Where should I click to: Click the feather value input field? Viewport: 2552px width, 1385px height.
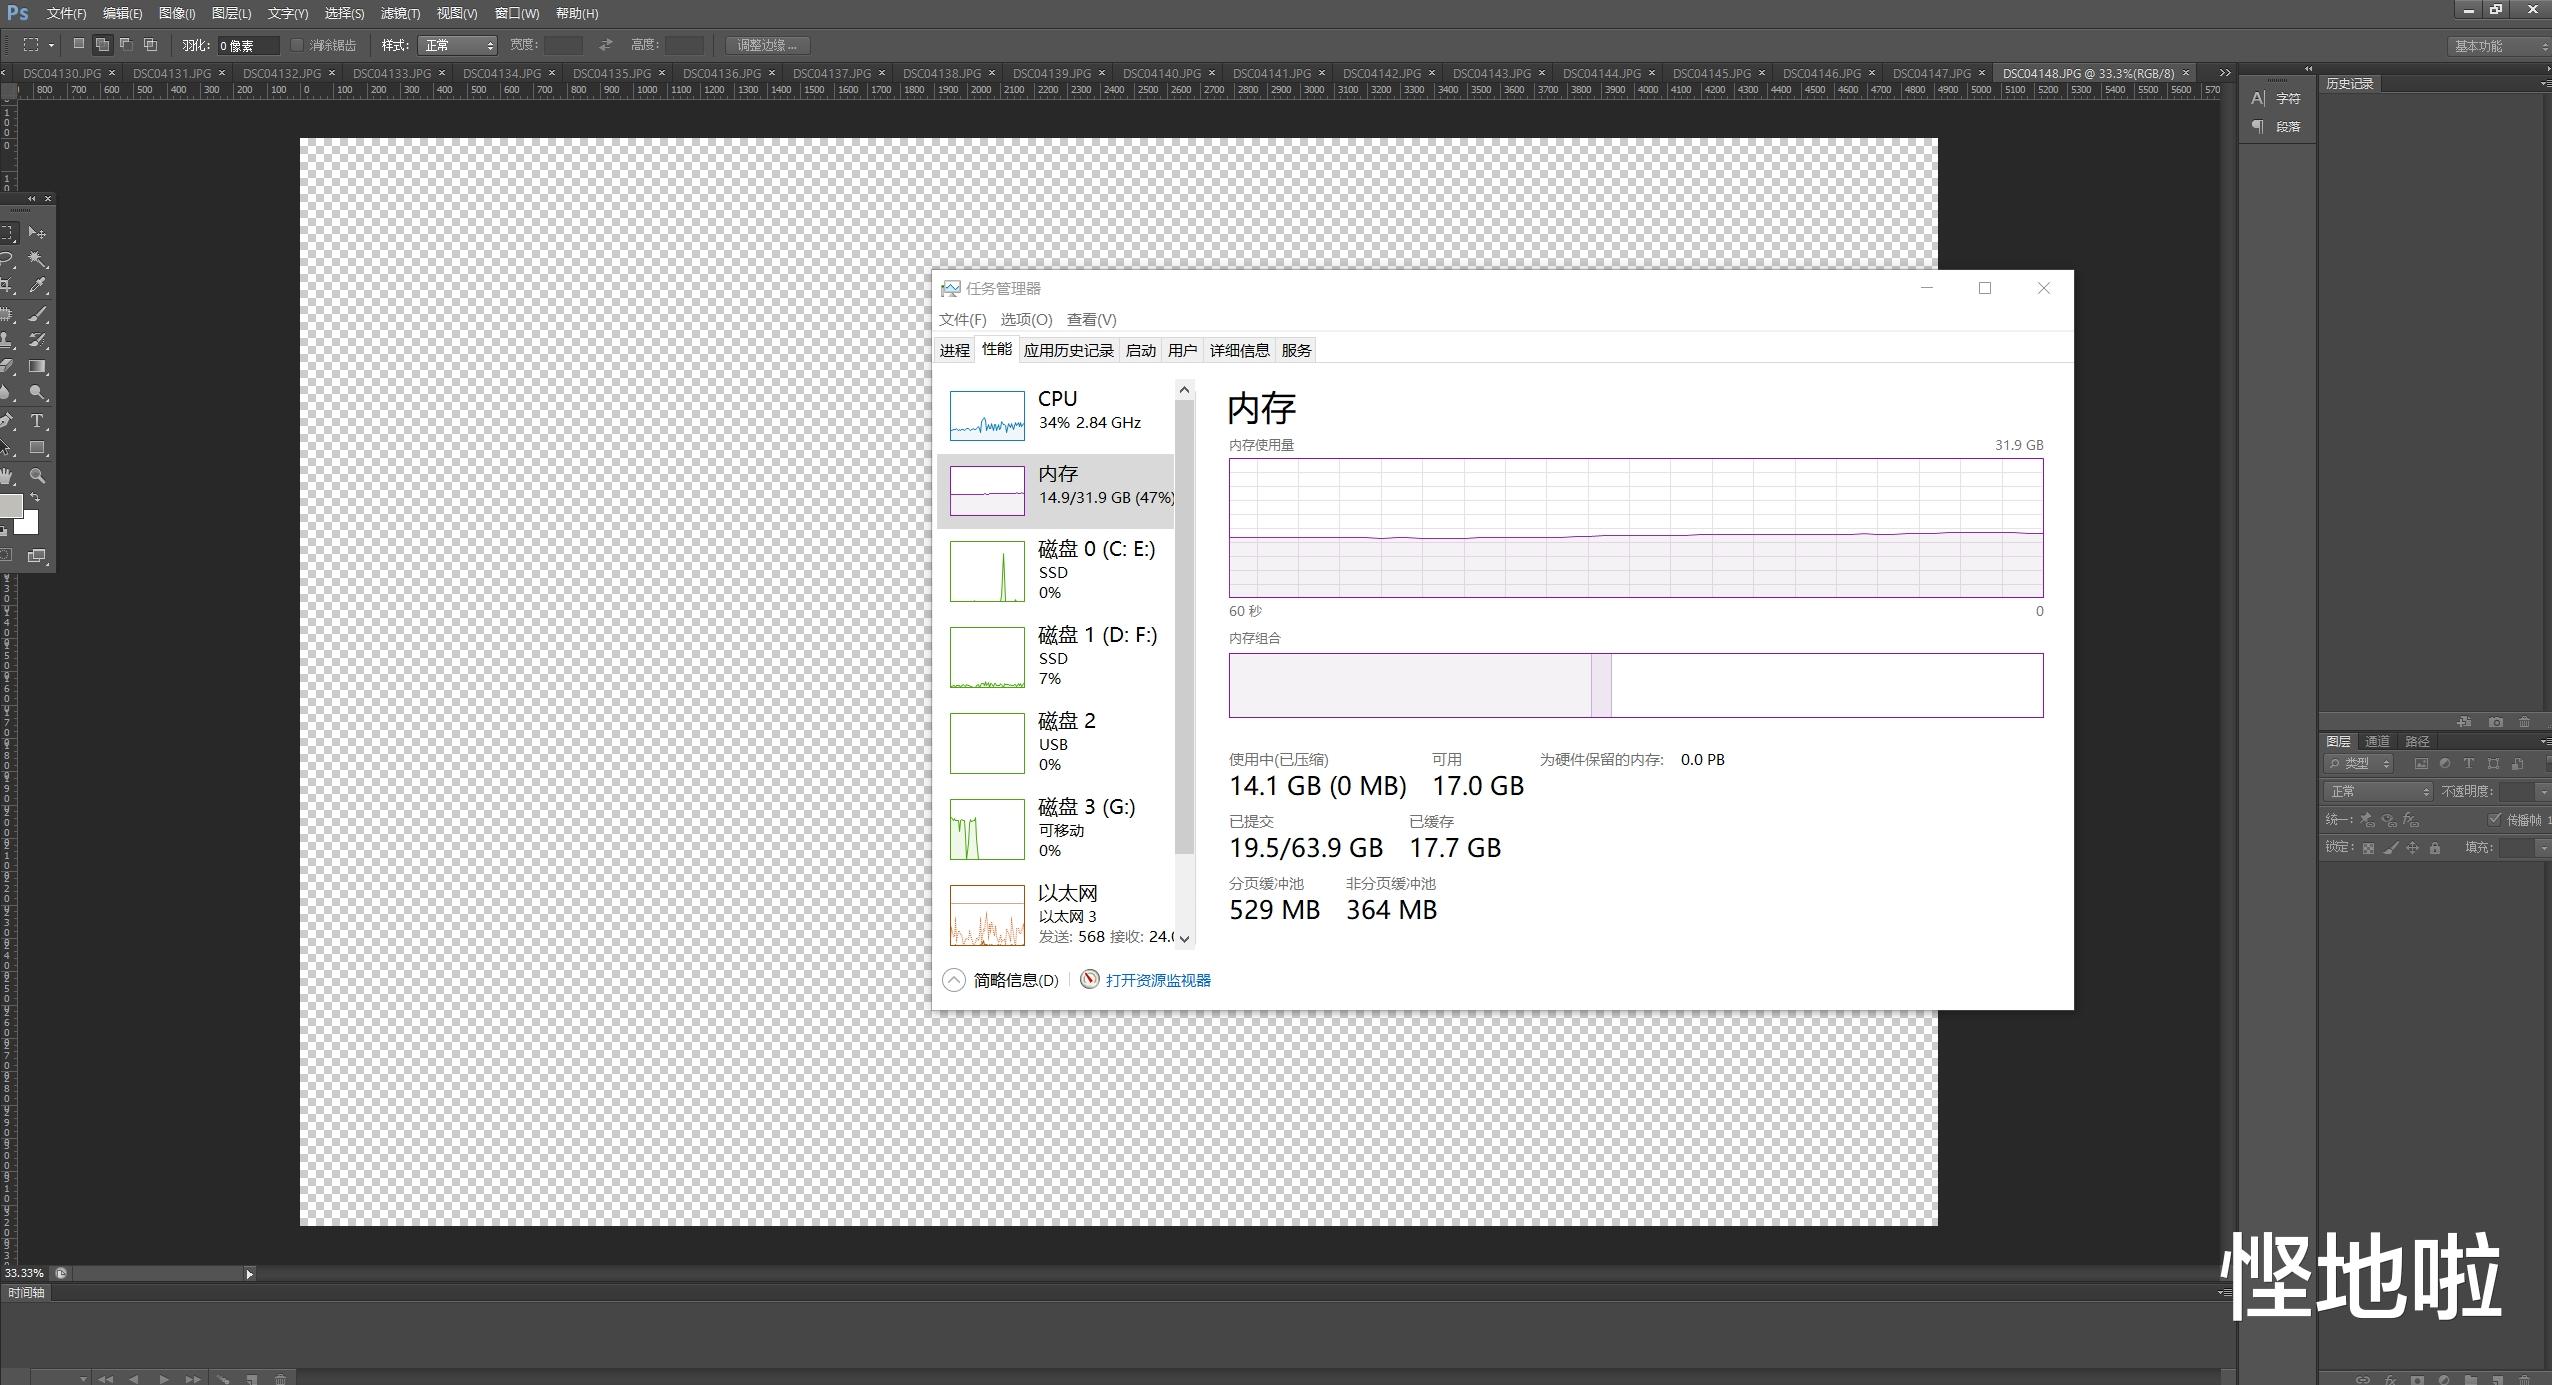click(x=247, y=45)
